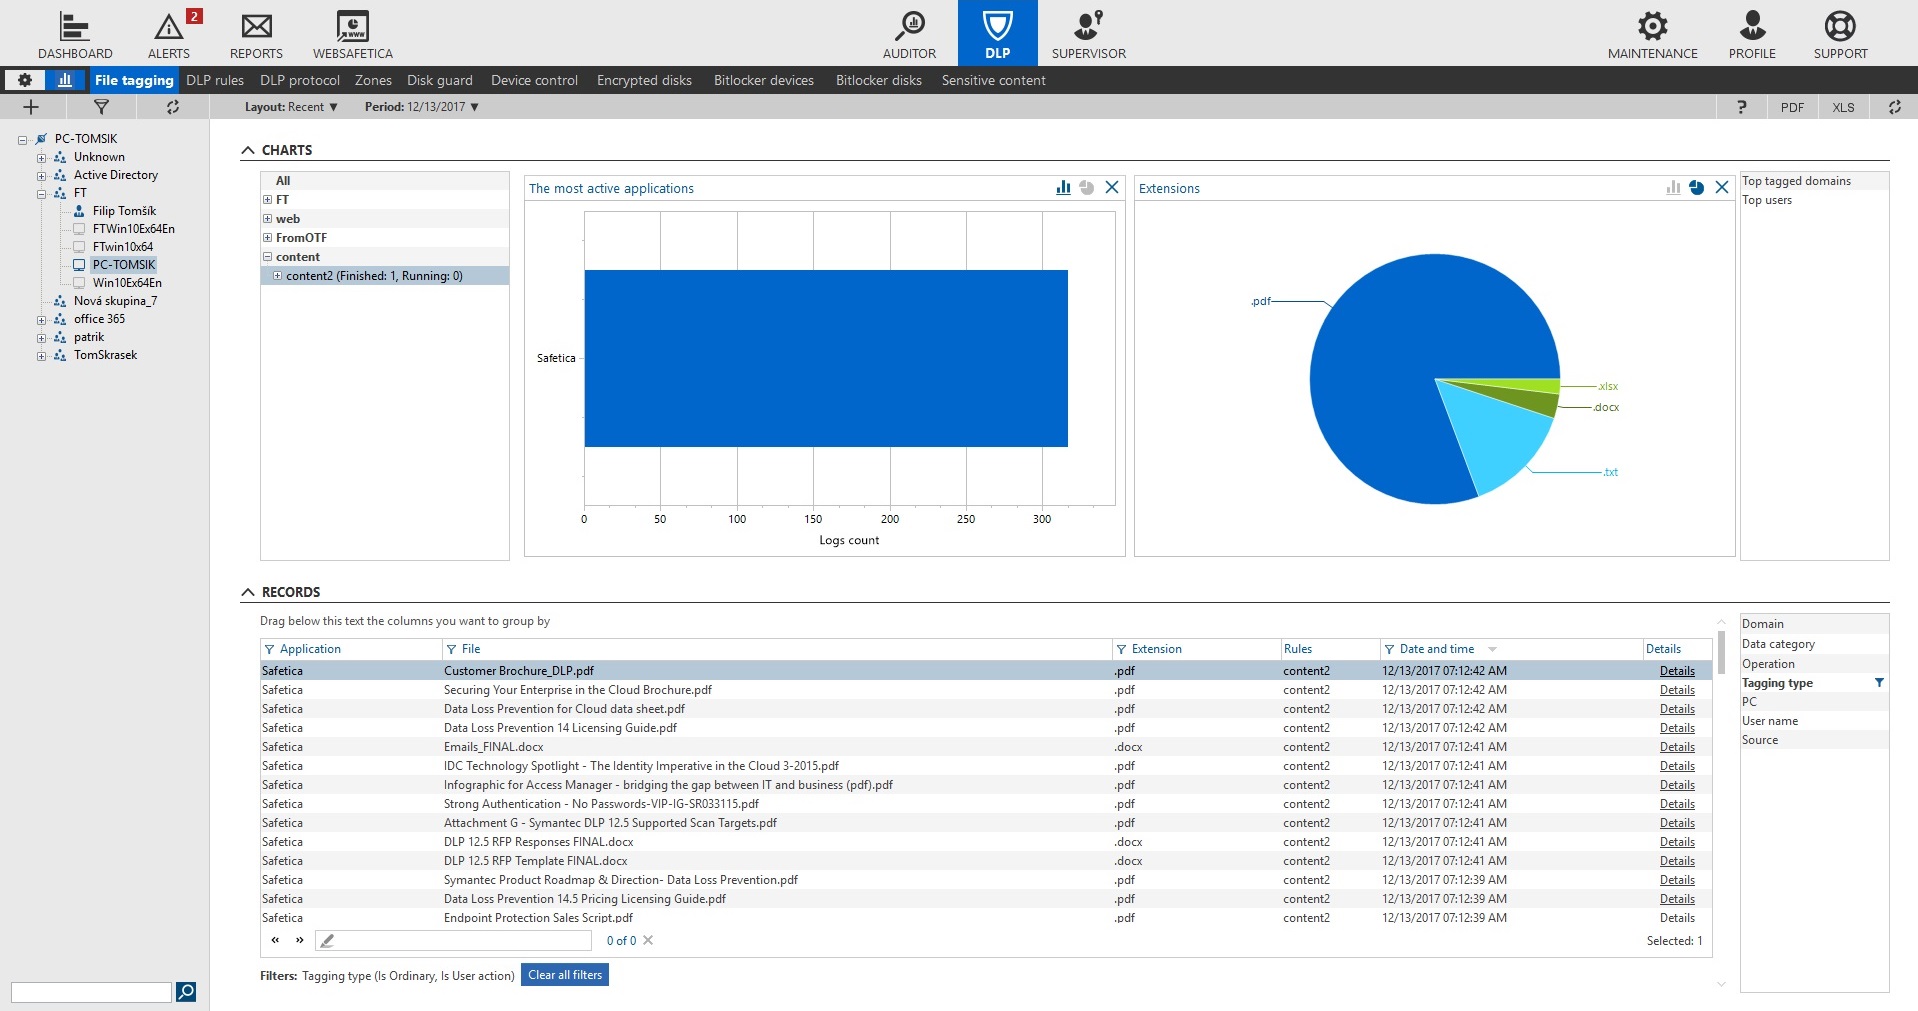Viewport: 1918px width, 1011px height.
Task: Open the Alerts section
Action: (x=169, y=34)
